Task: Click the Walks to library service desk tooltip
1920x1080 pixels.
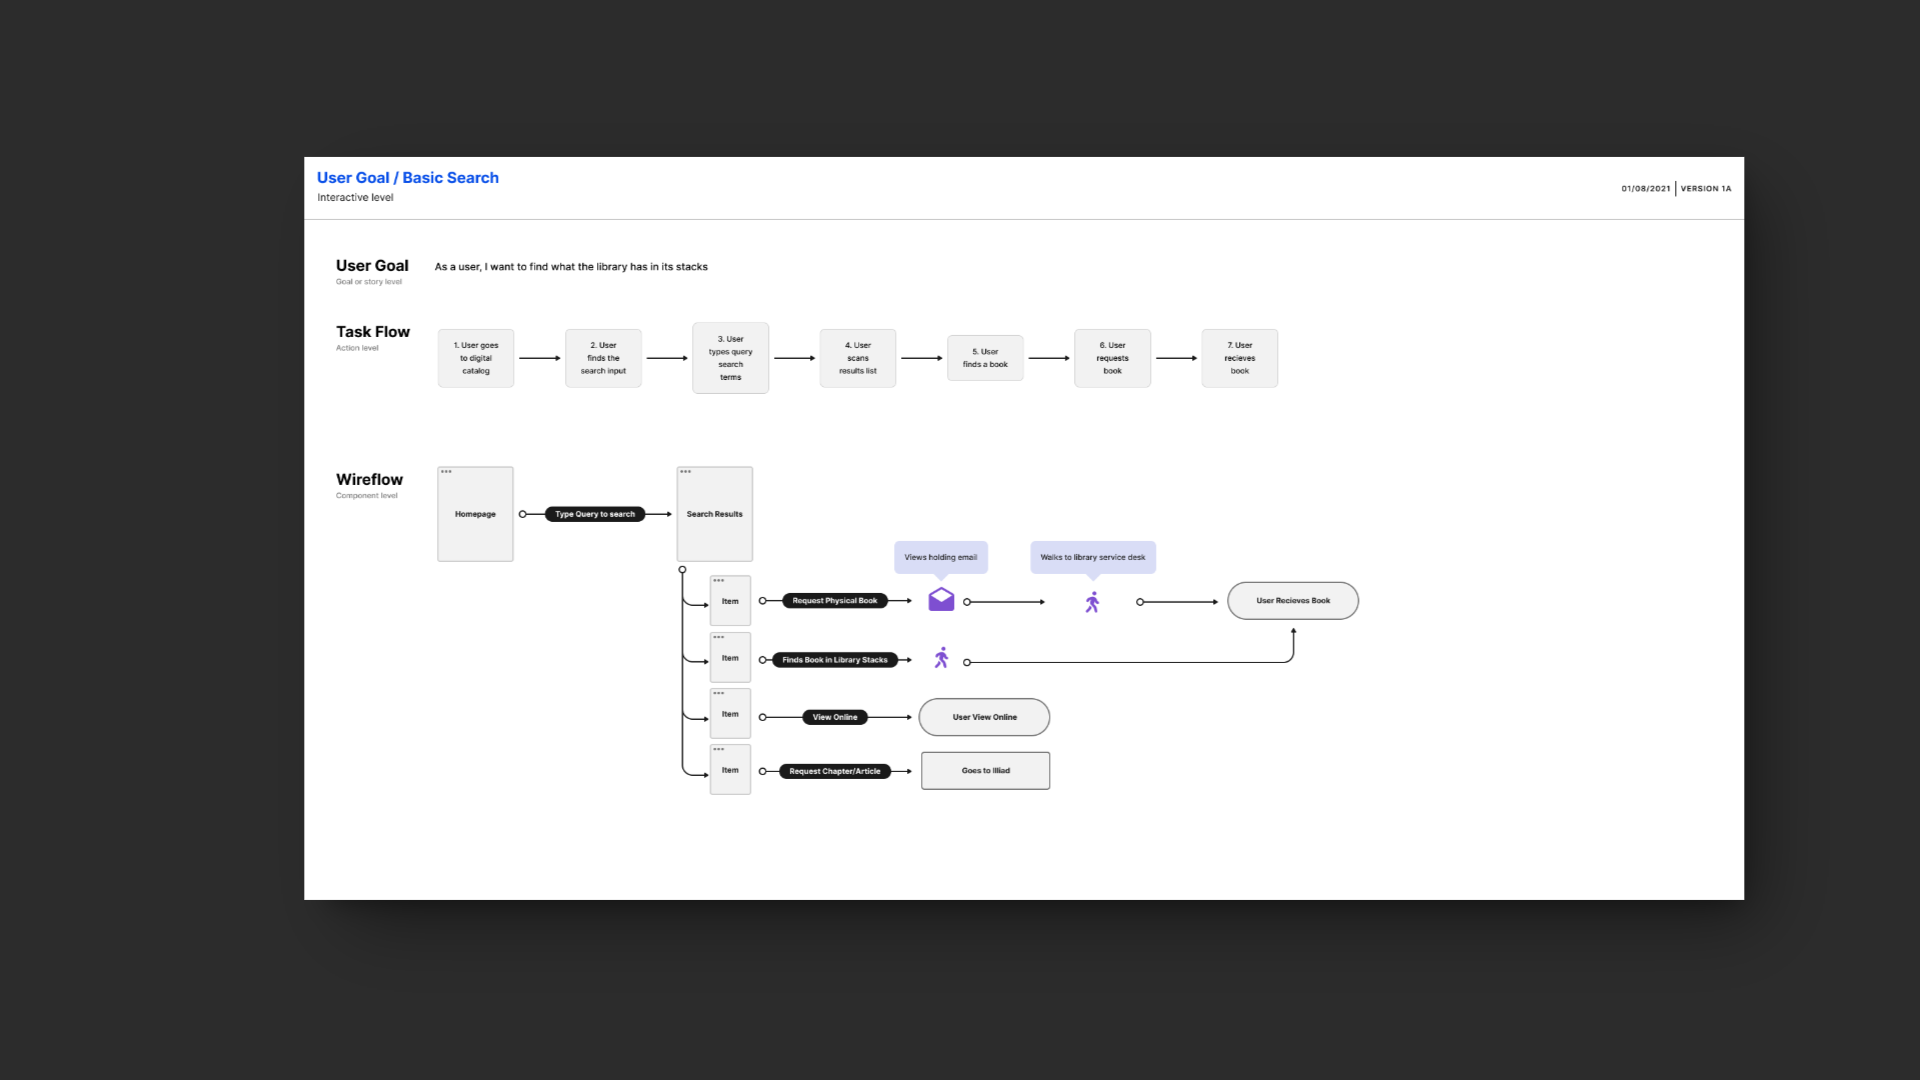Action: coord(1092,557)
